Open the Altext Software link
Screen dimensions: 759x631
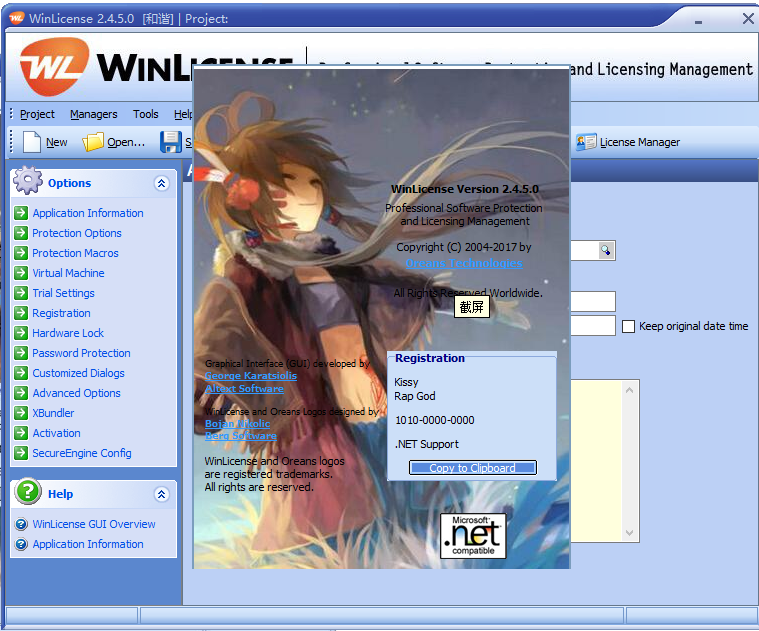[244, 388]
